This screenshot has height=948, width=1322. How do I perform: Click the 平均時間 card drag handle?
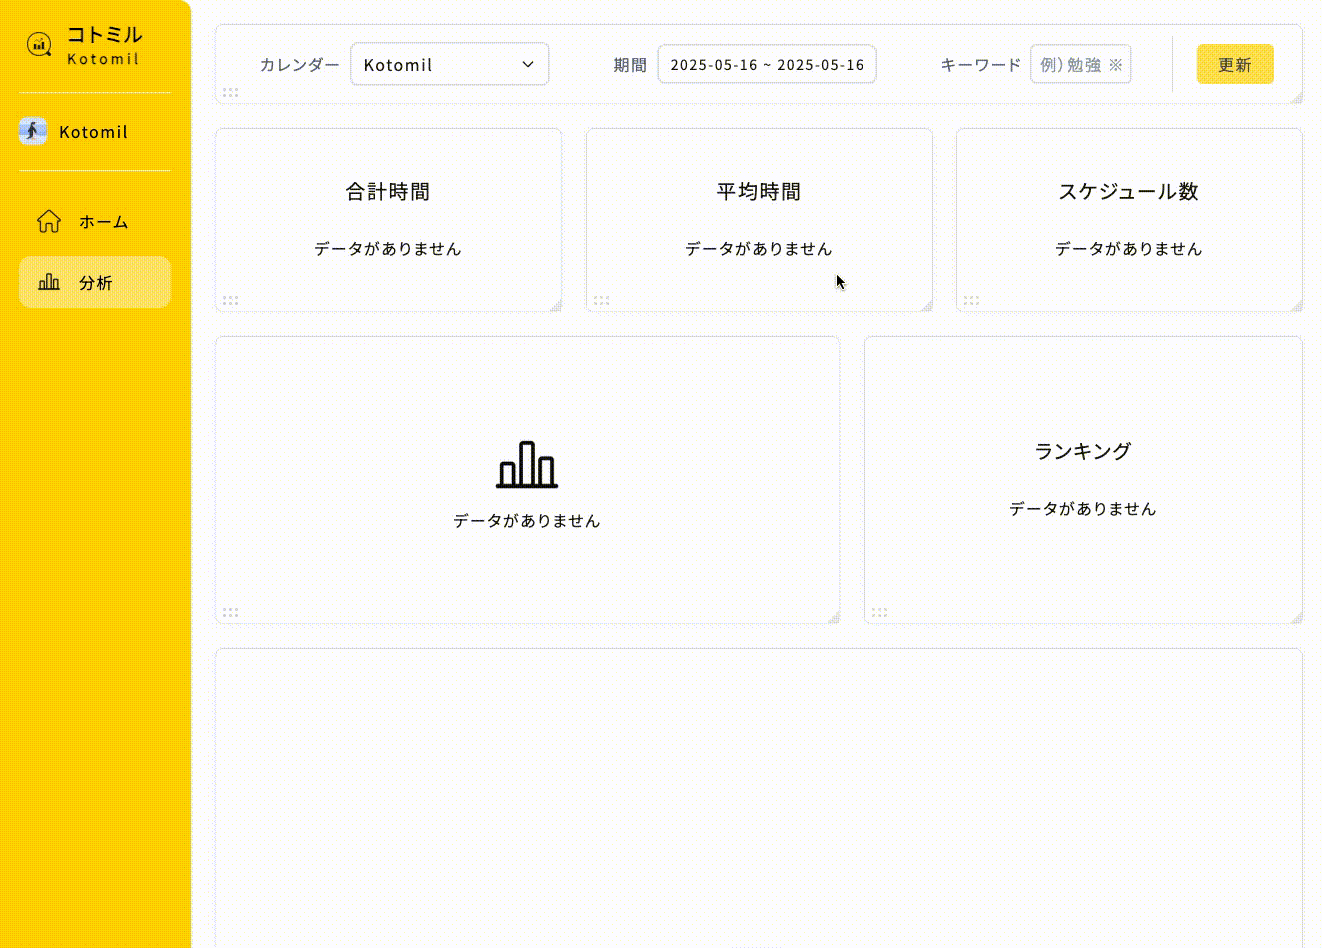tap(602, 300)
